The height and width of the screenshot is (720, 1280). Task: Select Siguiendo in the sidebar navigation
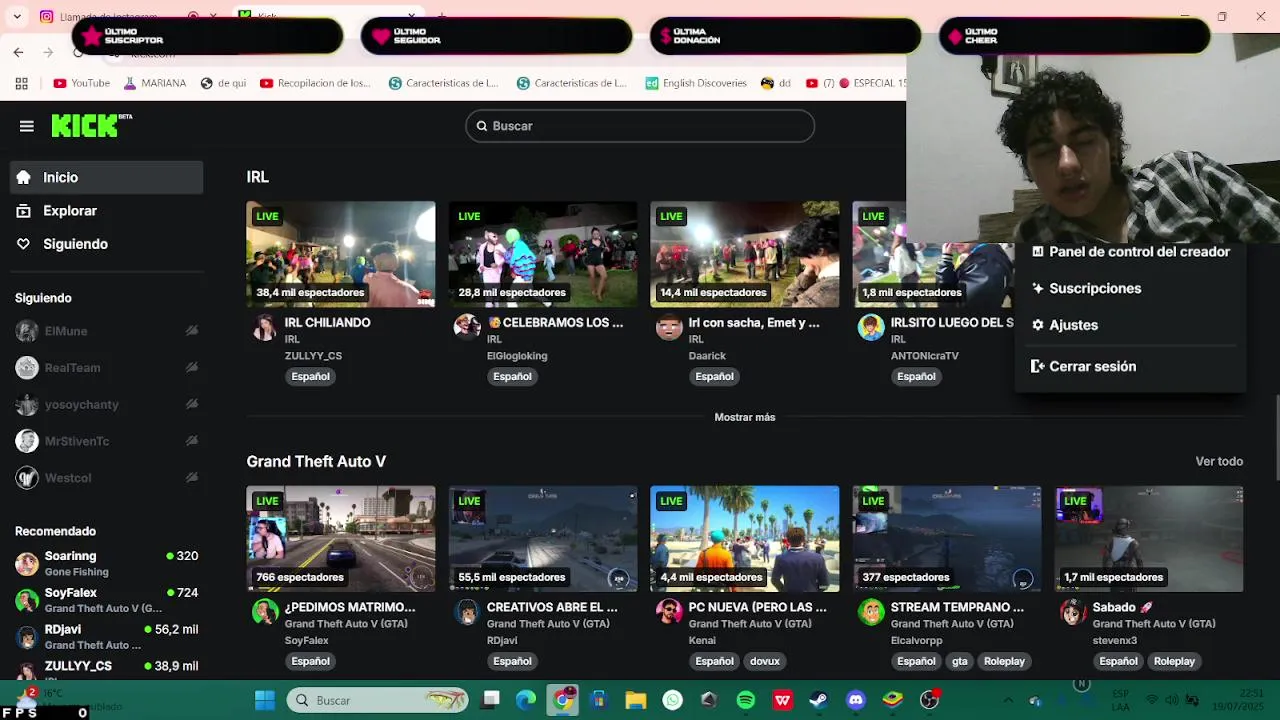(x=106, y=244)
